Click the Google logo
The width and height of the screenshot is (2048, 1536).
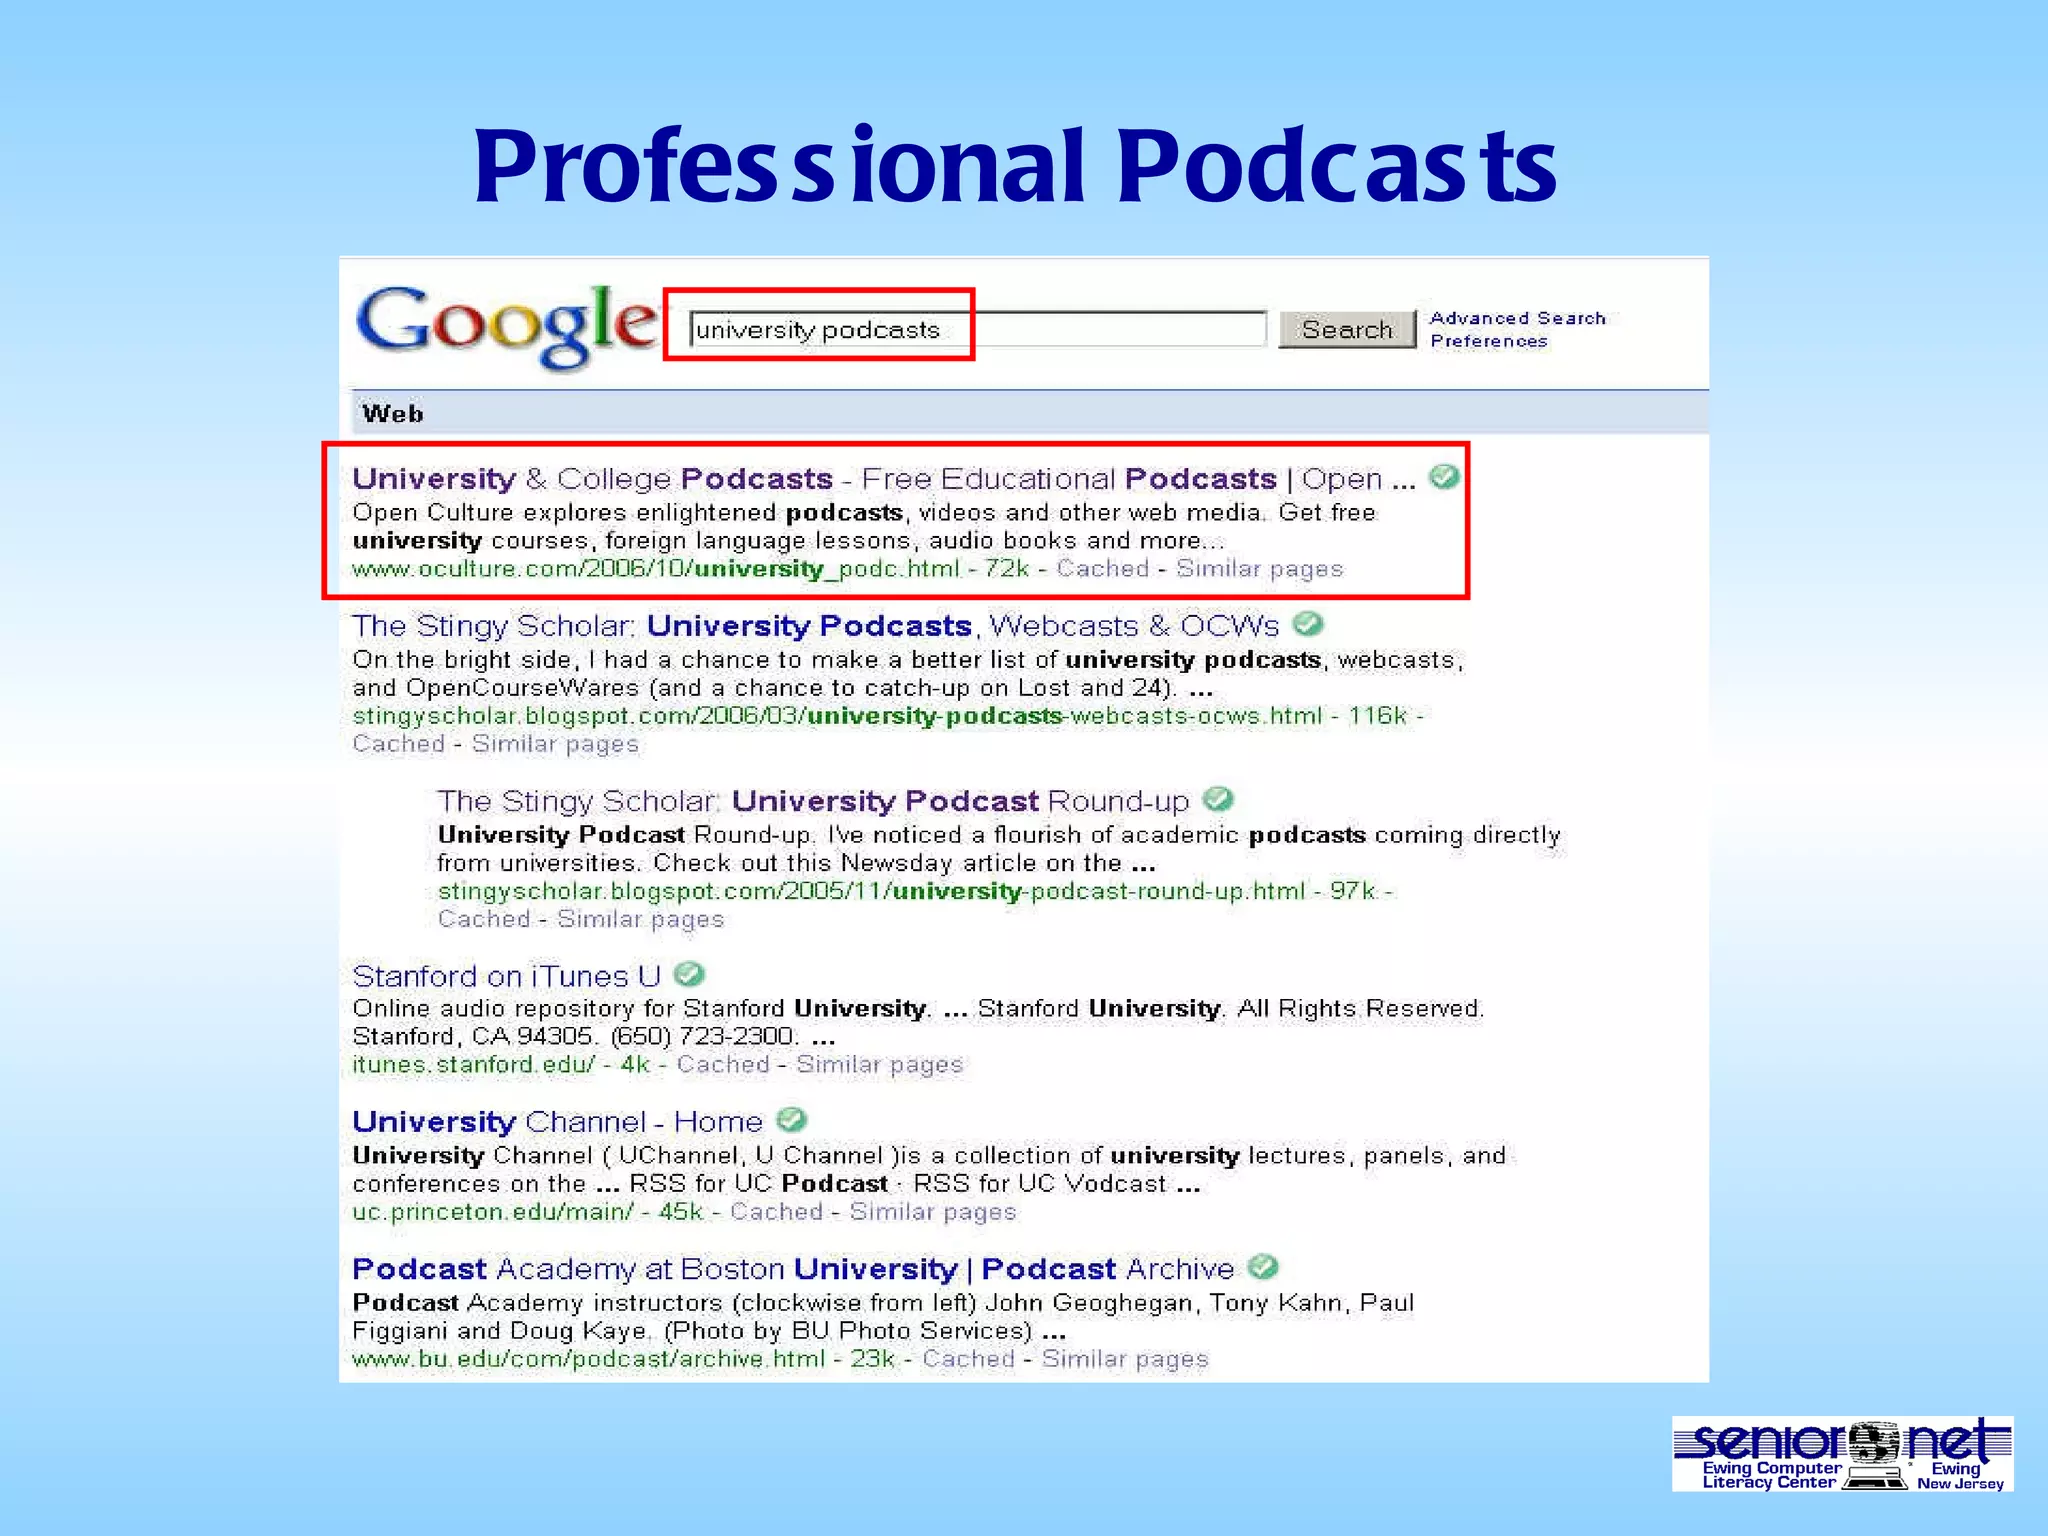point(506,326)
